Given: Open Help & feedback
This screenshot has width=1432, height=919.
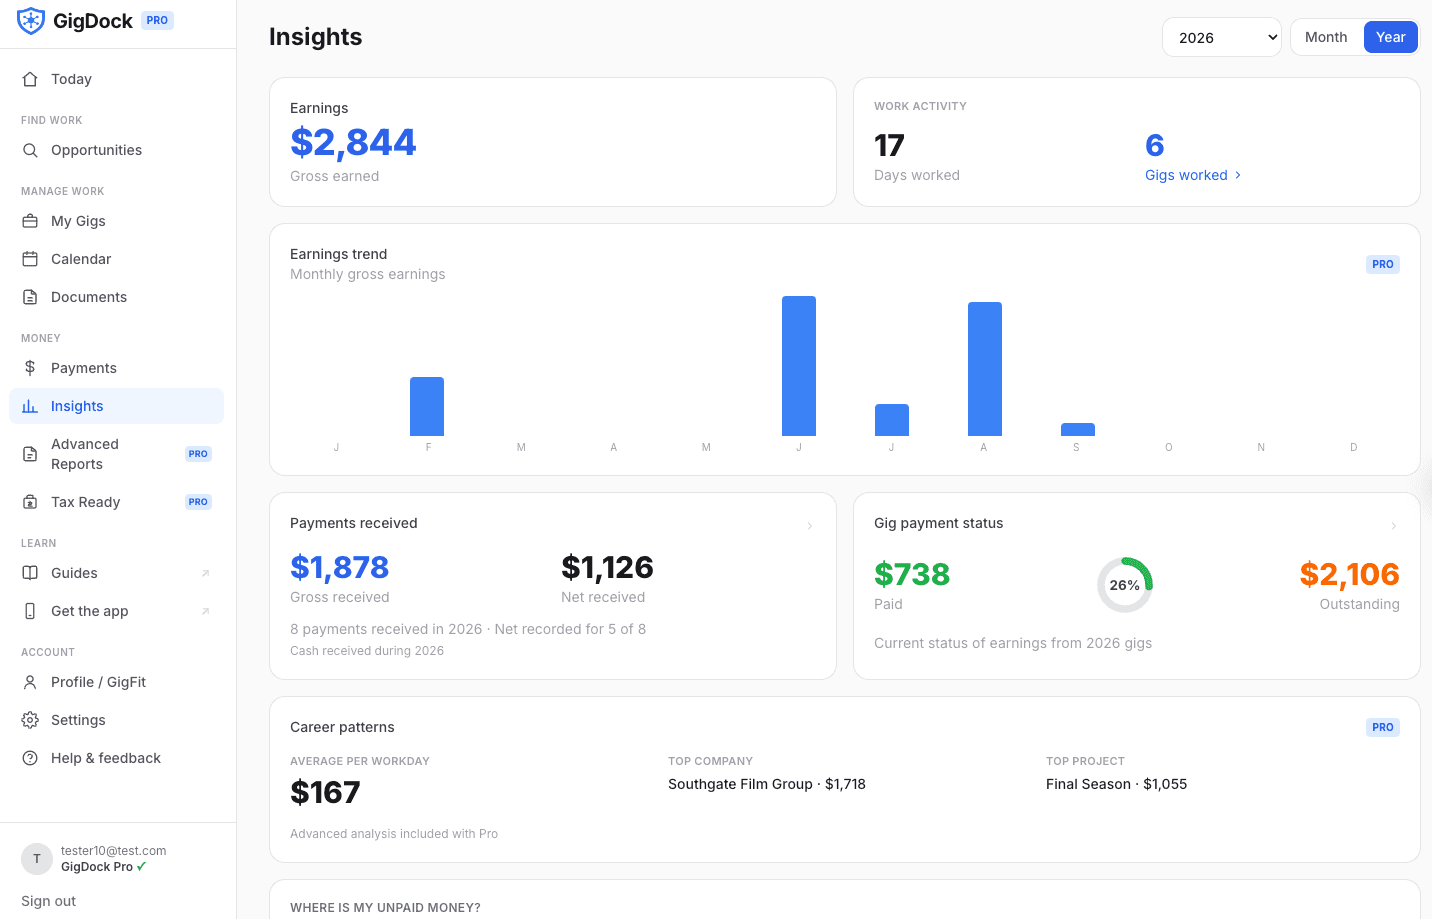Looking at the screenshot, I should point(116,758).
